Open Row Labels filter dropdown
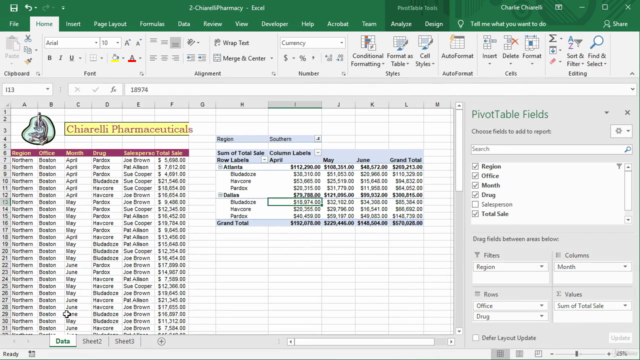 [264, 160]
